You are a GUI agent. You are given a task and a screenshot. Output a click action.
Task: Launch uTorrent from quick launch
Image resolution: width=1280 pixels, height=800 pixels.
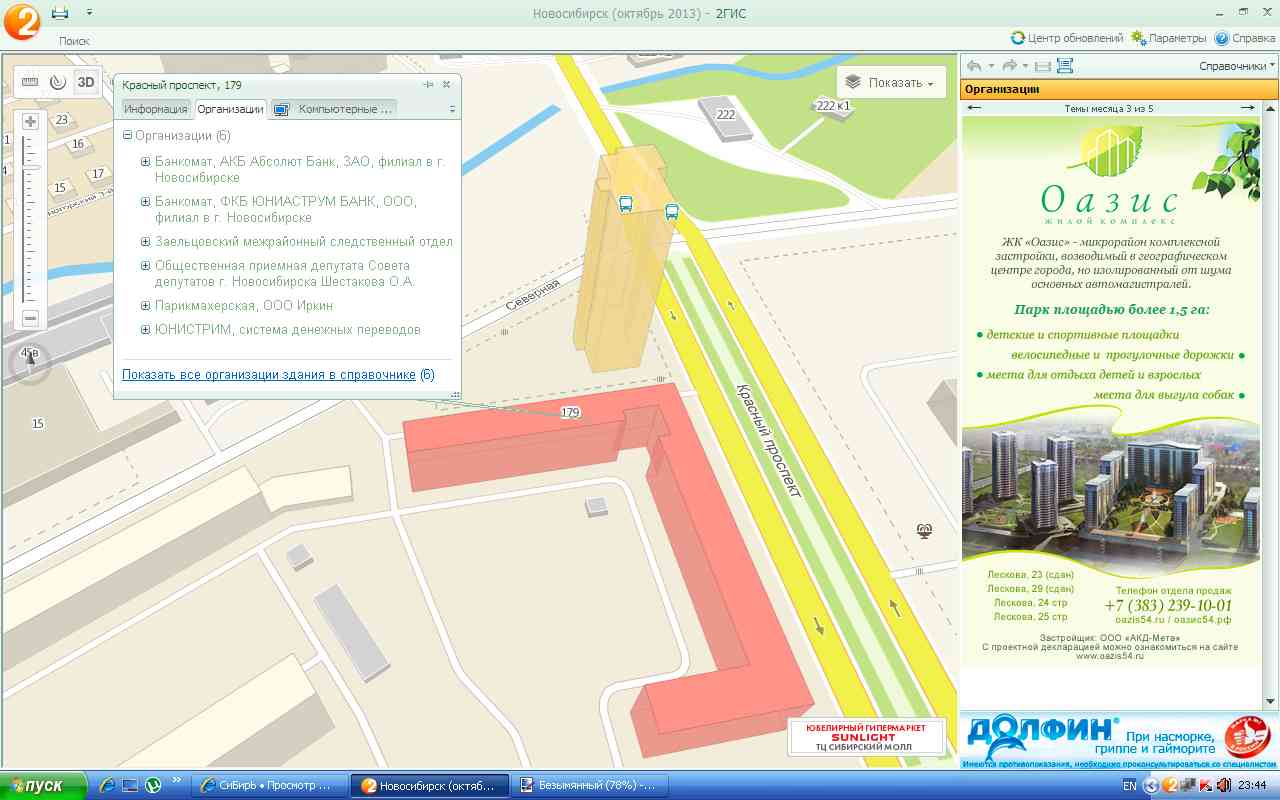tap(153, 785)
